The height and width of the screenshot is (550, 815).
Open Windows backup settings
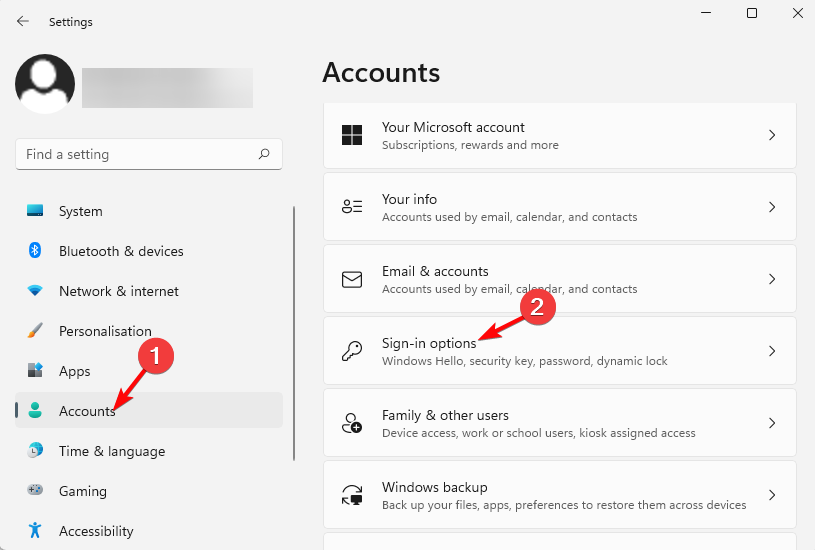click(x=560, y=494)
